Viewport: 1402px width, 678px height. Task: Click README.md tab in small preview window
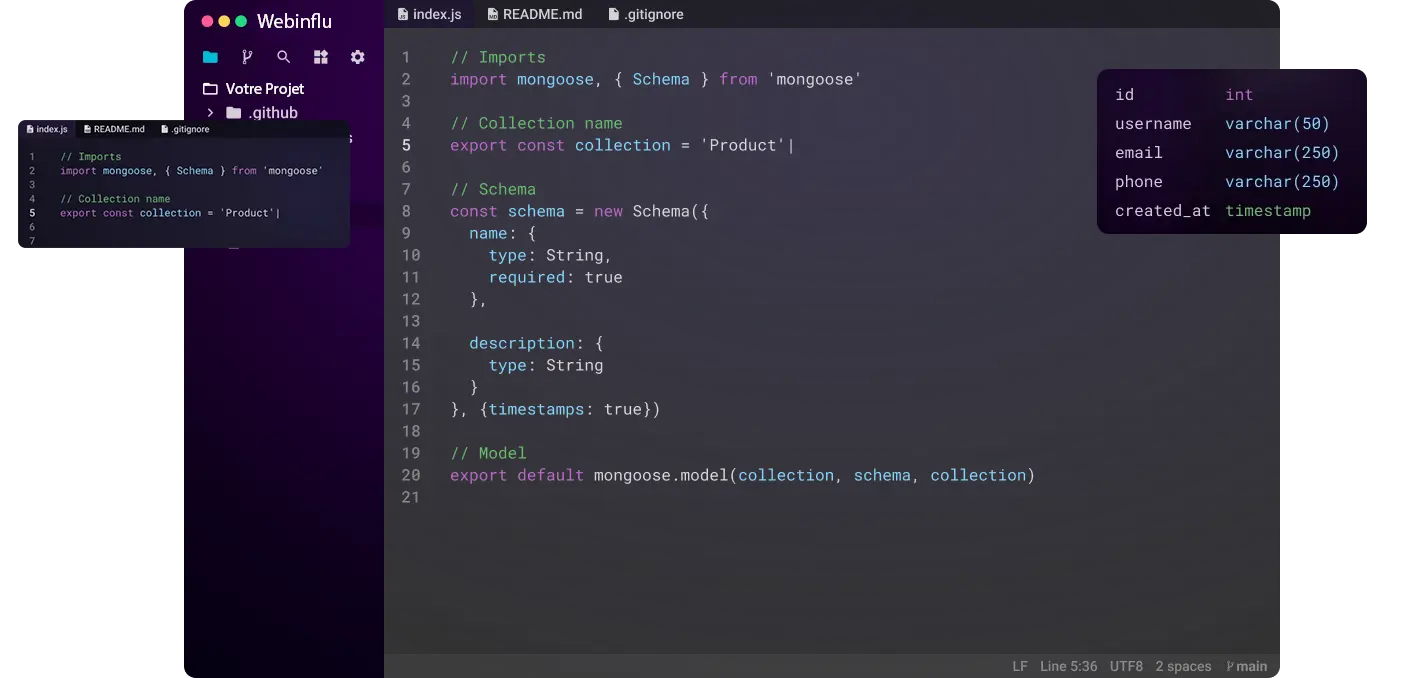(x=114, y=129)
